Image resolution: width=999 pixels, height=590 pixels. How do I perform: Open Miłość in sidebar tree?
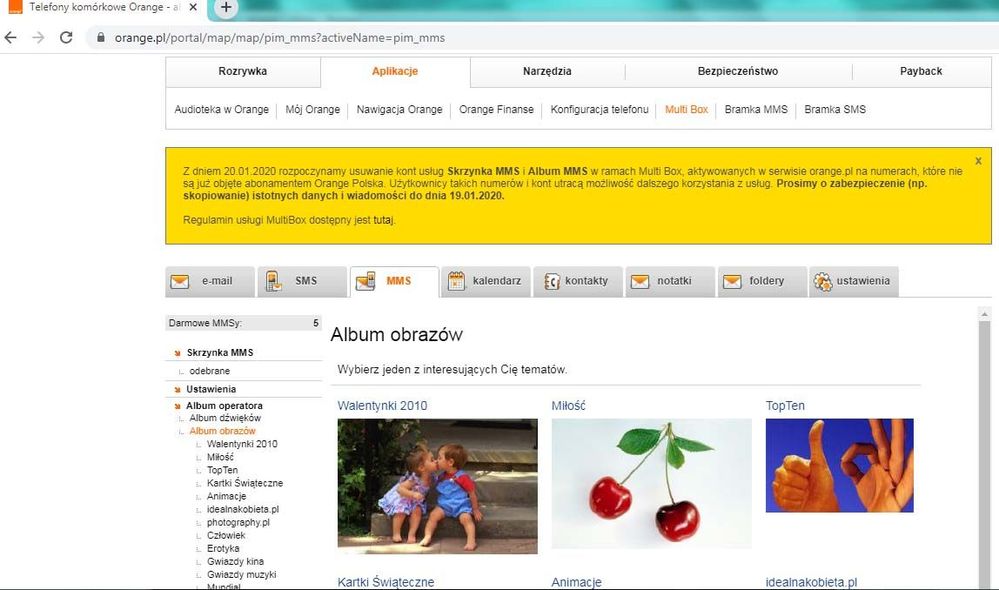click(x=220, y=457)
